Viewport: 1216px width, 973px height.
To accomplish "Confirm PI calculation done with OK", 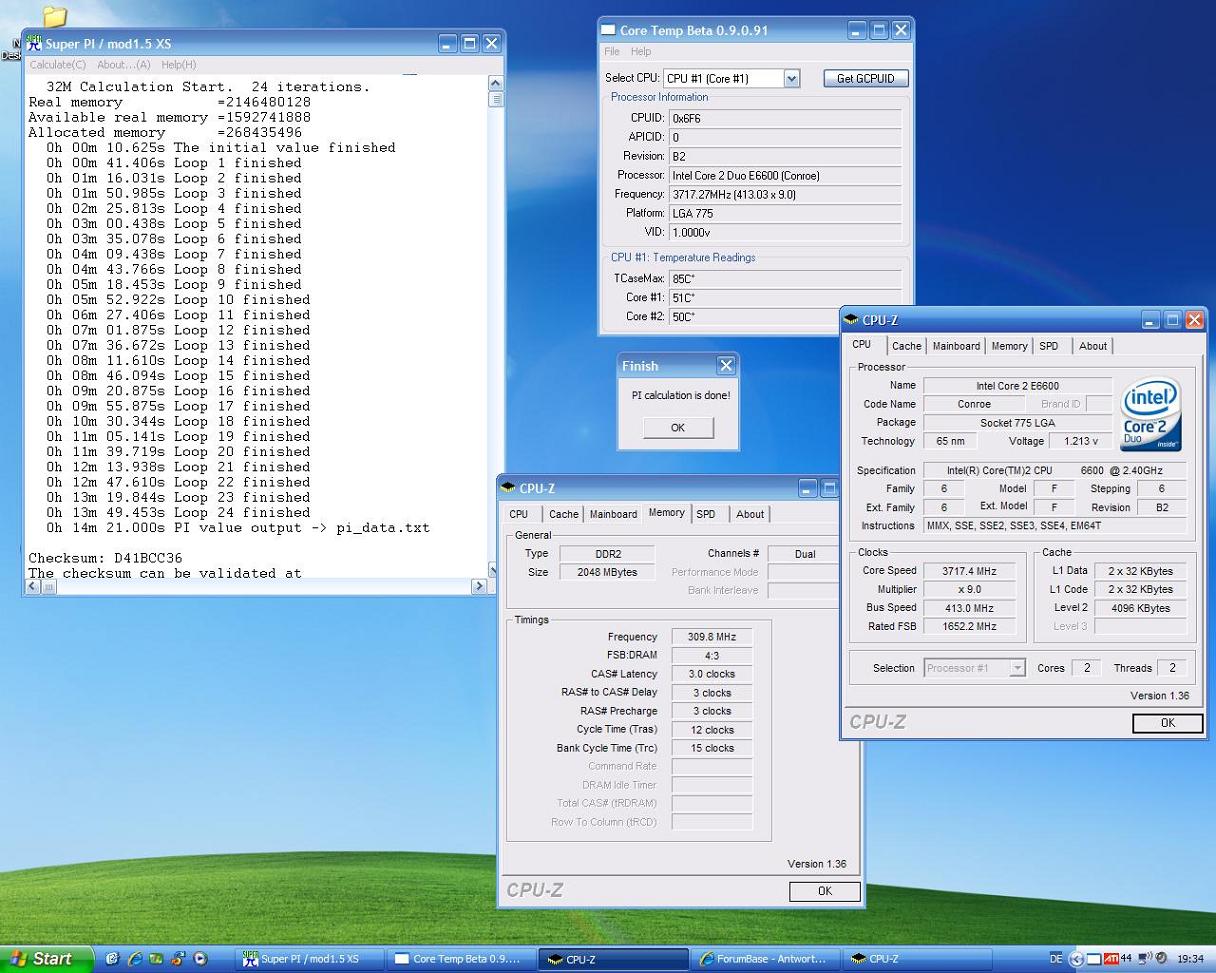I will tap(678, 427).
